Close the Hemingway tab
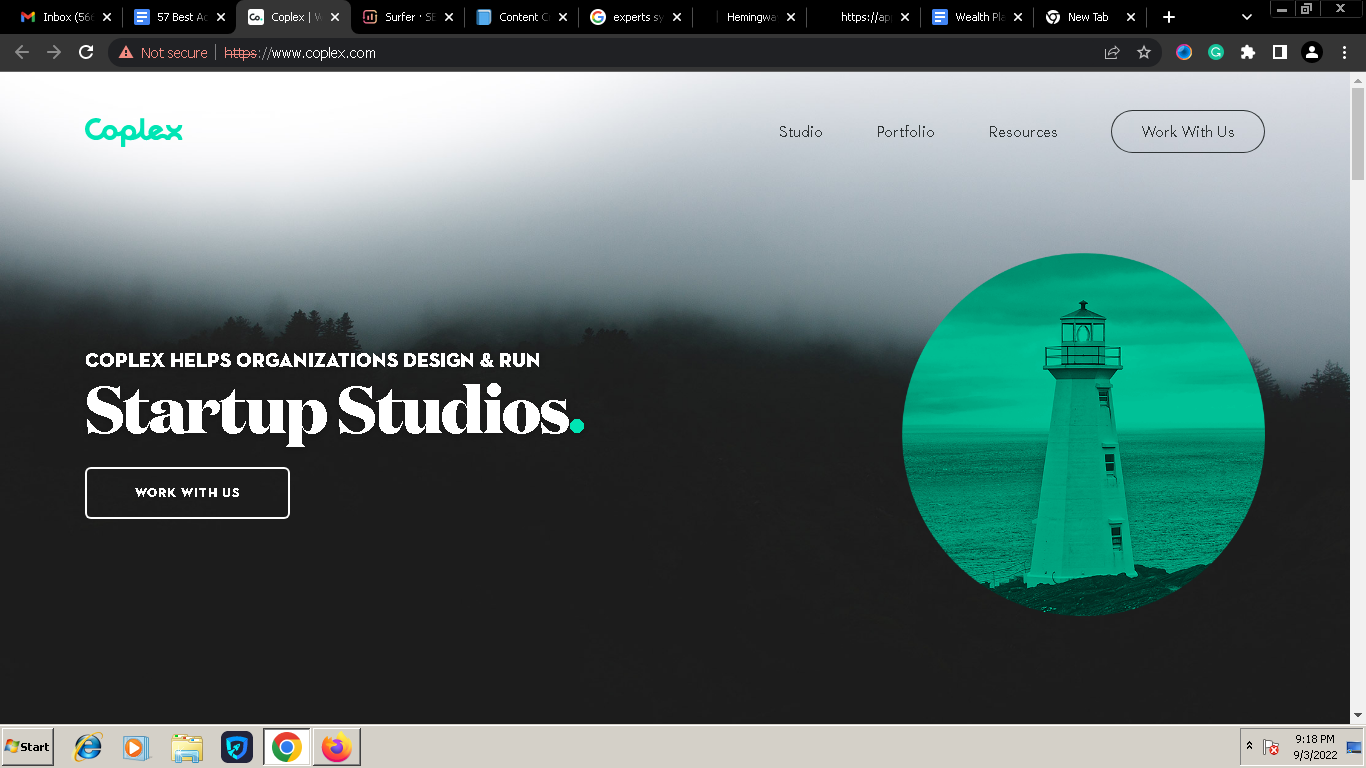Image resolution: width=1366 pixels, height=768 pixels. click(791, 17)
